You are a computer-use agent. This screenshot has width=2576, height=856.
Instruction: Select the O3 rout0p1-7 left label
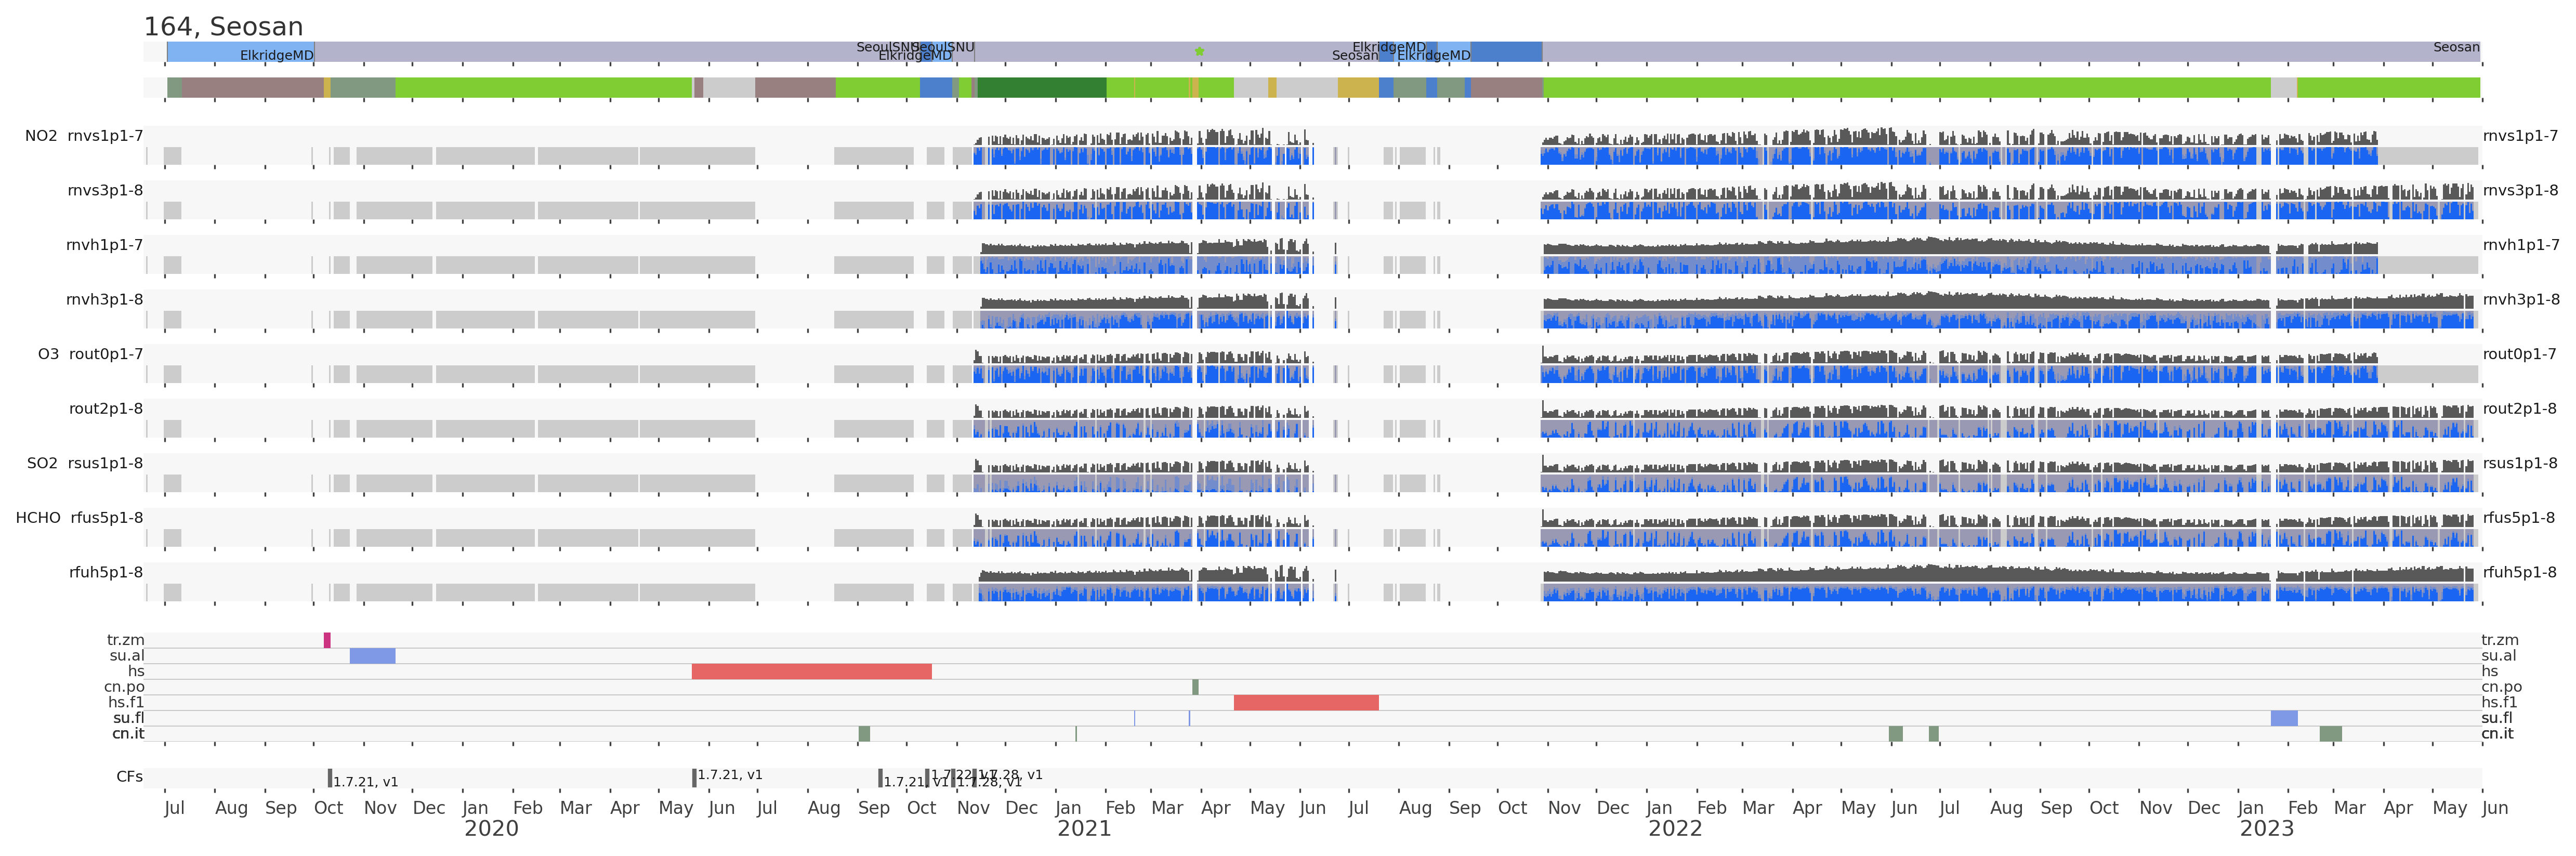[x=90, y=354]
